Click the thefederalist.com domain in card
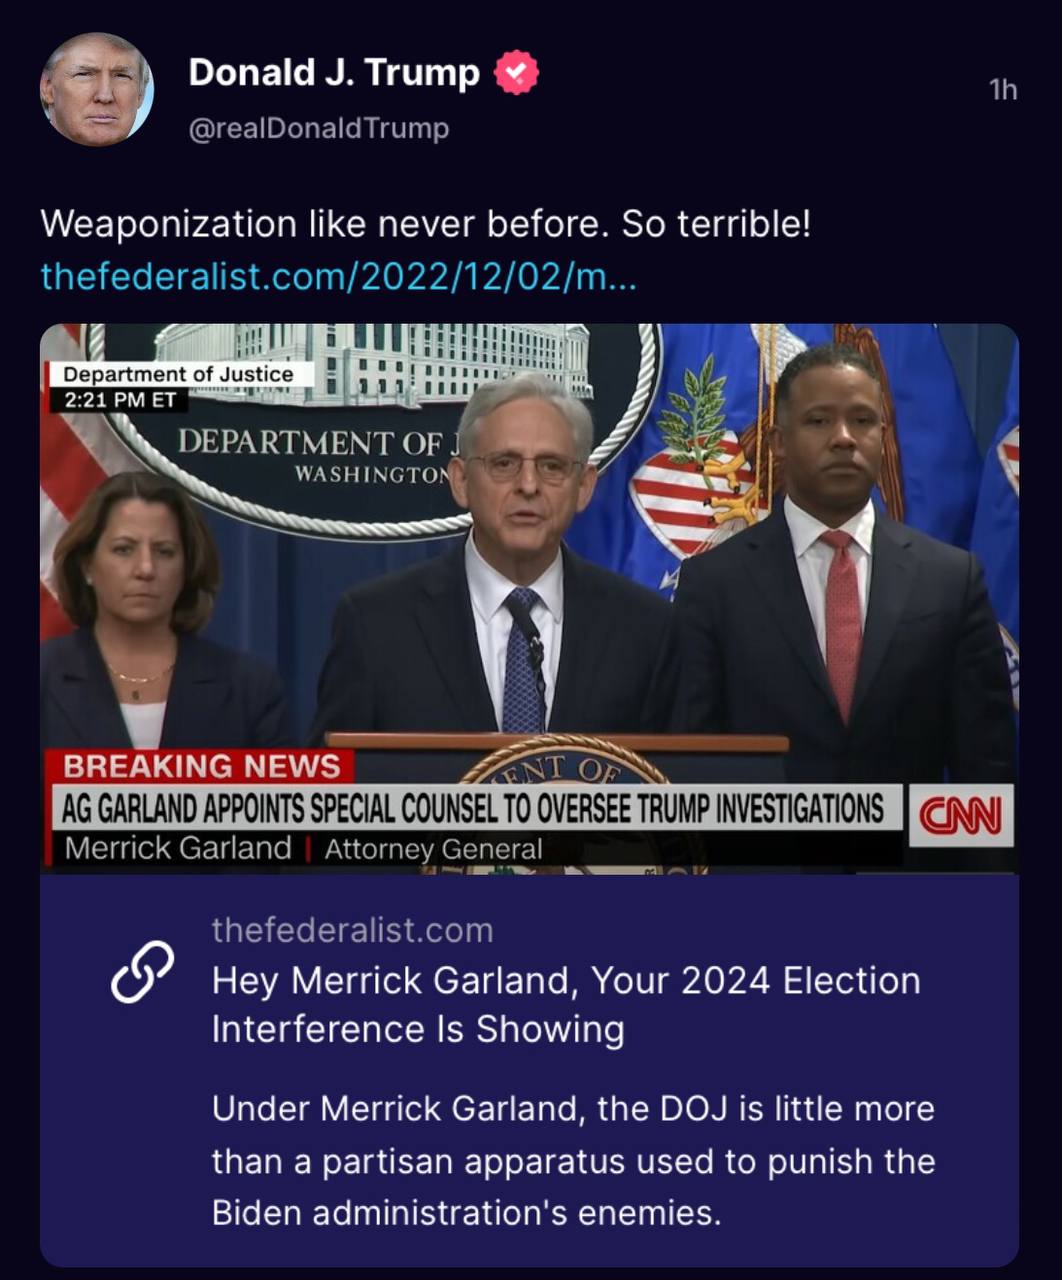1062x1280 pixels. [x=352, y=930]
